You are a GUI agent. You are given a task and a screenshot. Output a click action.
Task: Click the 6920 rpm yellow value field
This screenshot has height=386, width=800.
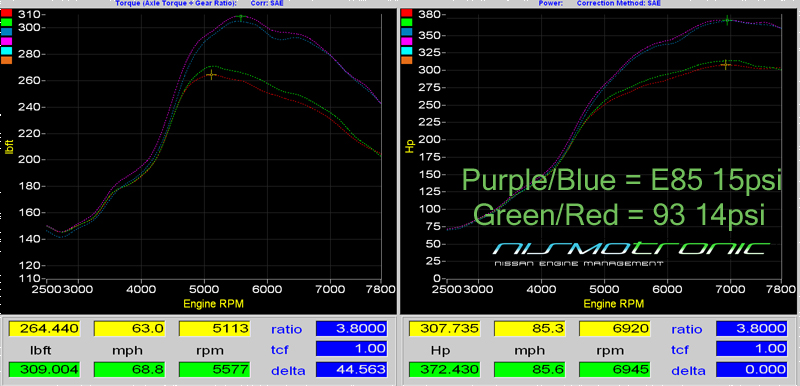pyautogui.click(x=615, y=329)
